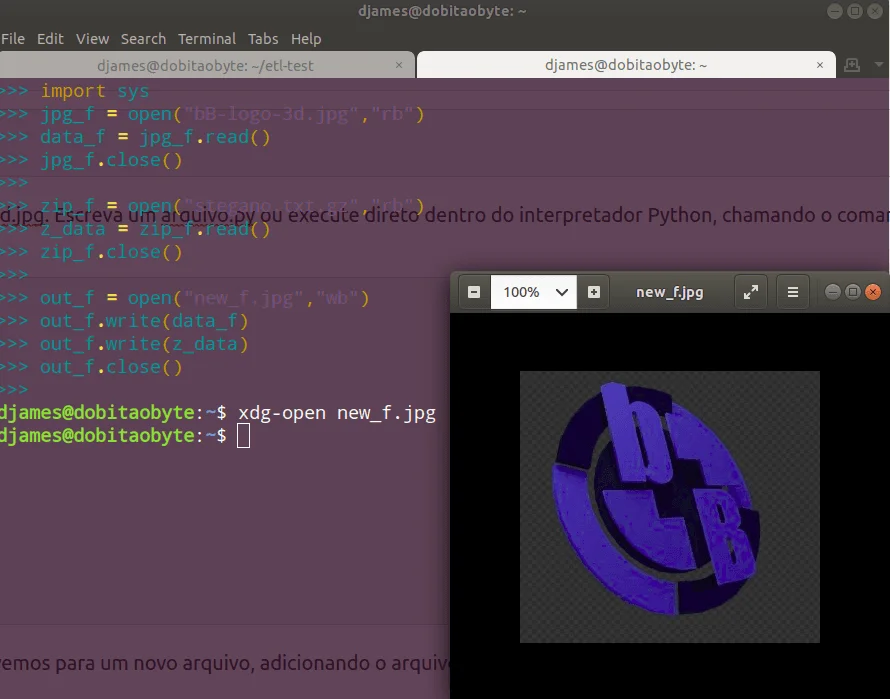Close the active home directory tab
890x699 pixels.
[x=820, y=65]
